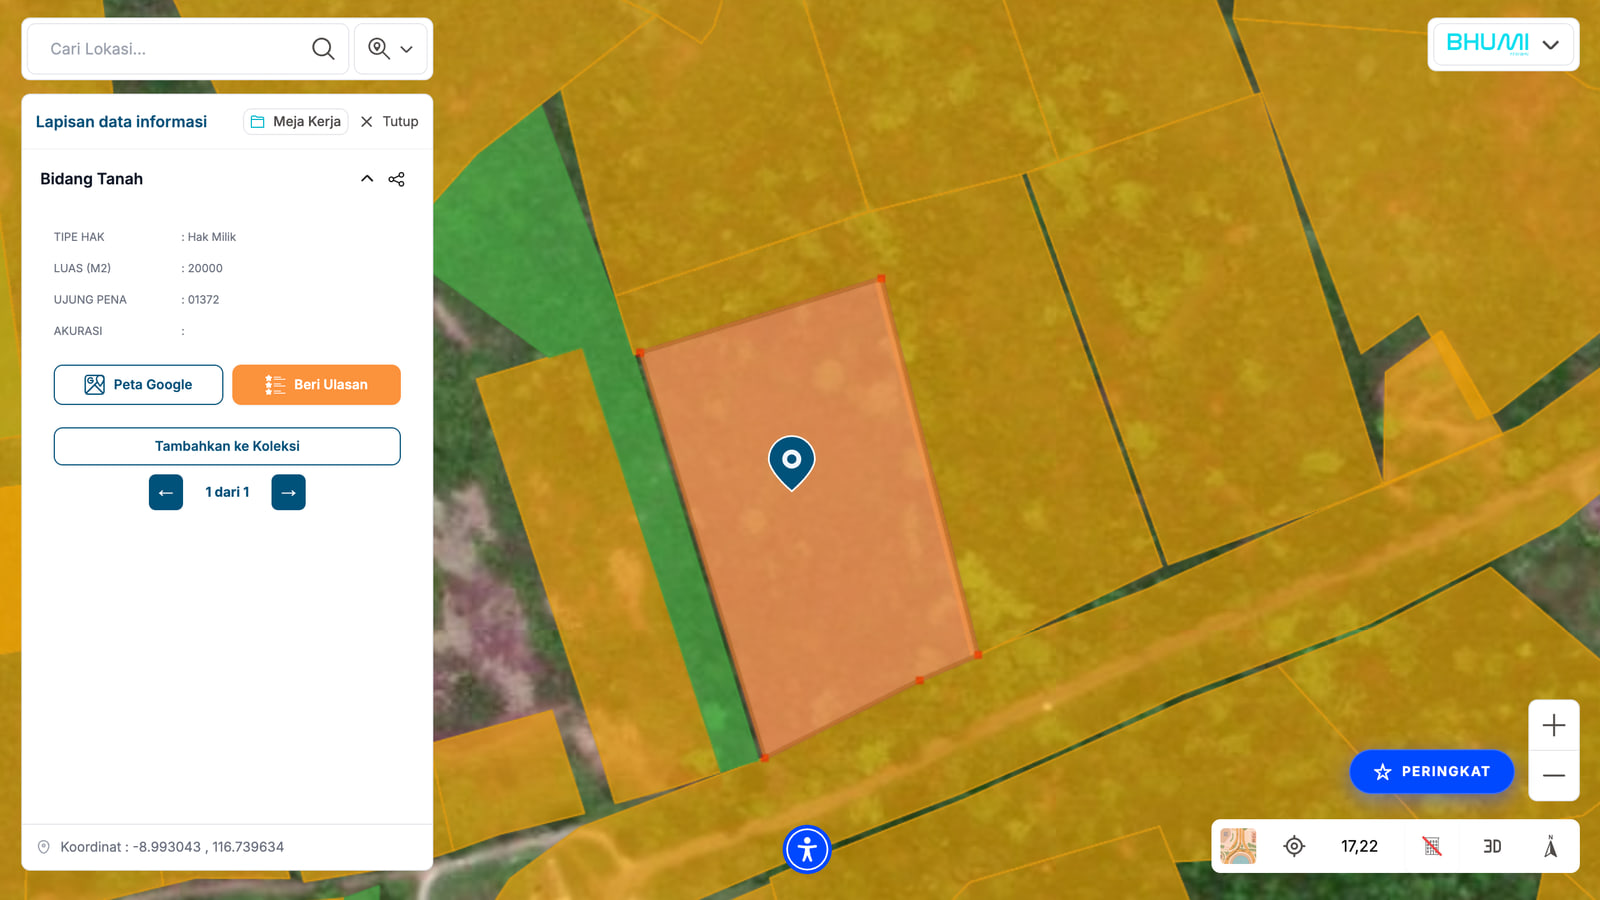Share the Bidang Tanah info
This screenshot has width=1600, height=900.
[x=397, y=179]
